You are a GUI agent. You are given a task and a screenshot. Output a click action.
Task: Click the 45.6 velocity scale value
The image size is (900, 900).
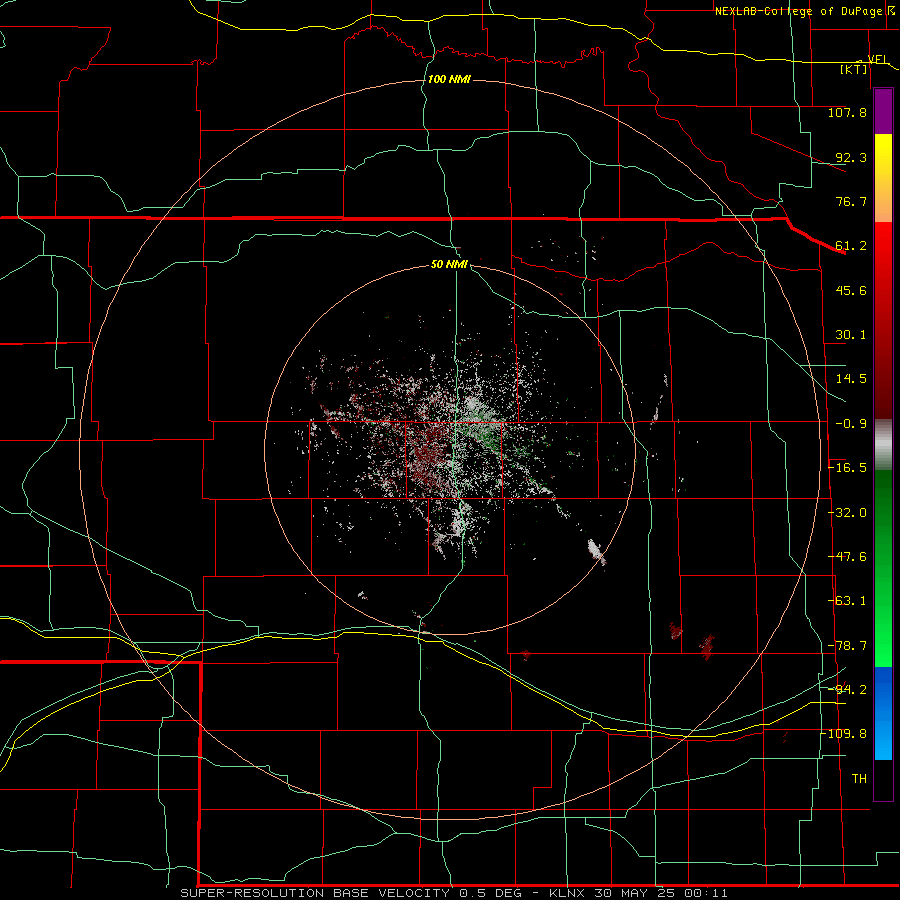click(851, 290)
